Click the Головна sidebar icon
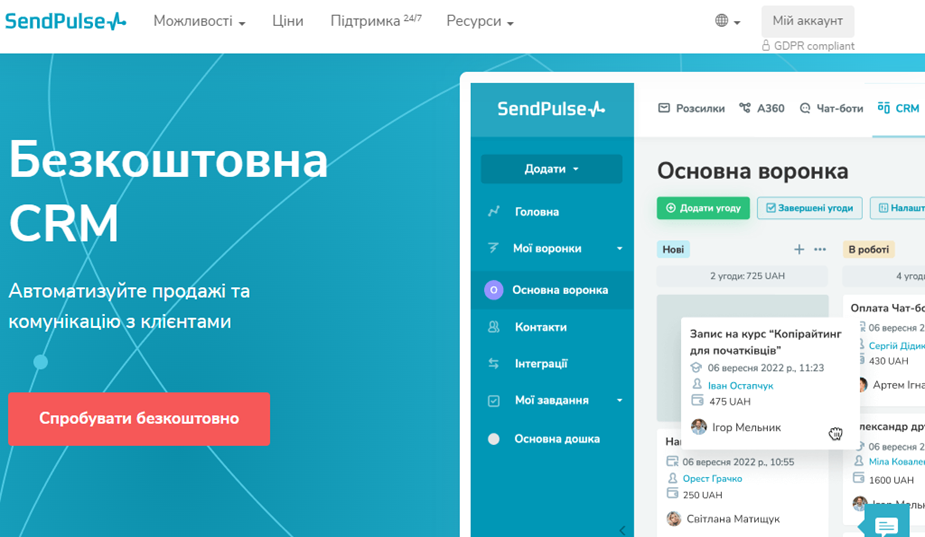The width and height of the screenshot is (925, 537). (x=494, y=212)
